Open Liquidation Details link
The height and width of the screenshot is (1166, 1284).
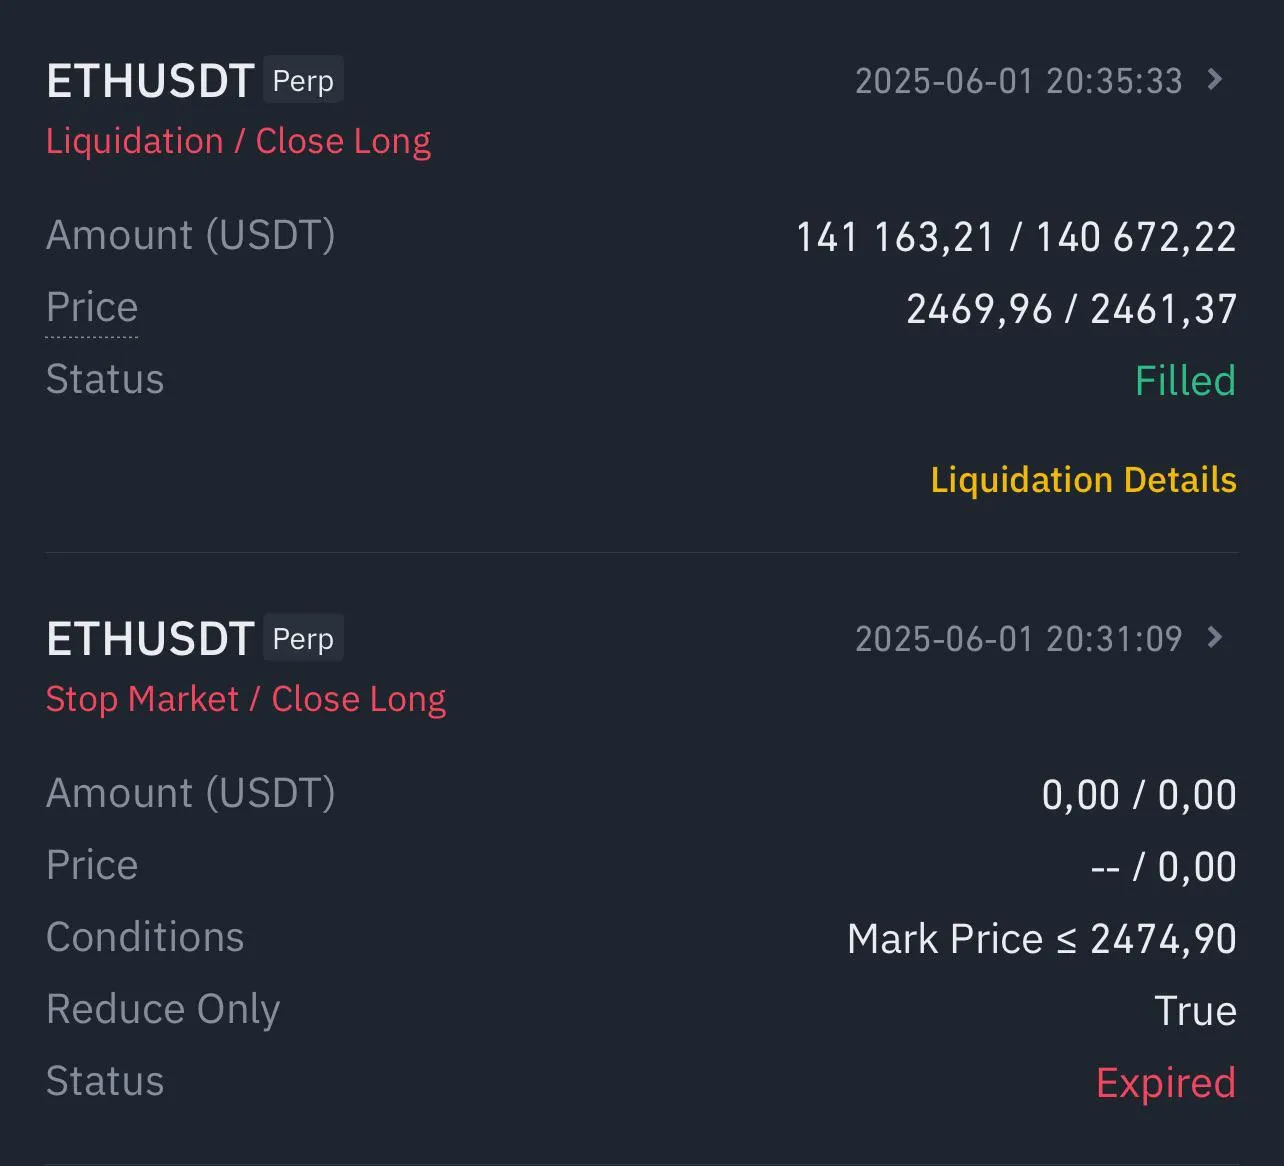[x=1083, y=480]
